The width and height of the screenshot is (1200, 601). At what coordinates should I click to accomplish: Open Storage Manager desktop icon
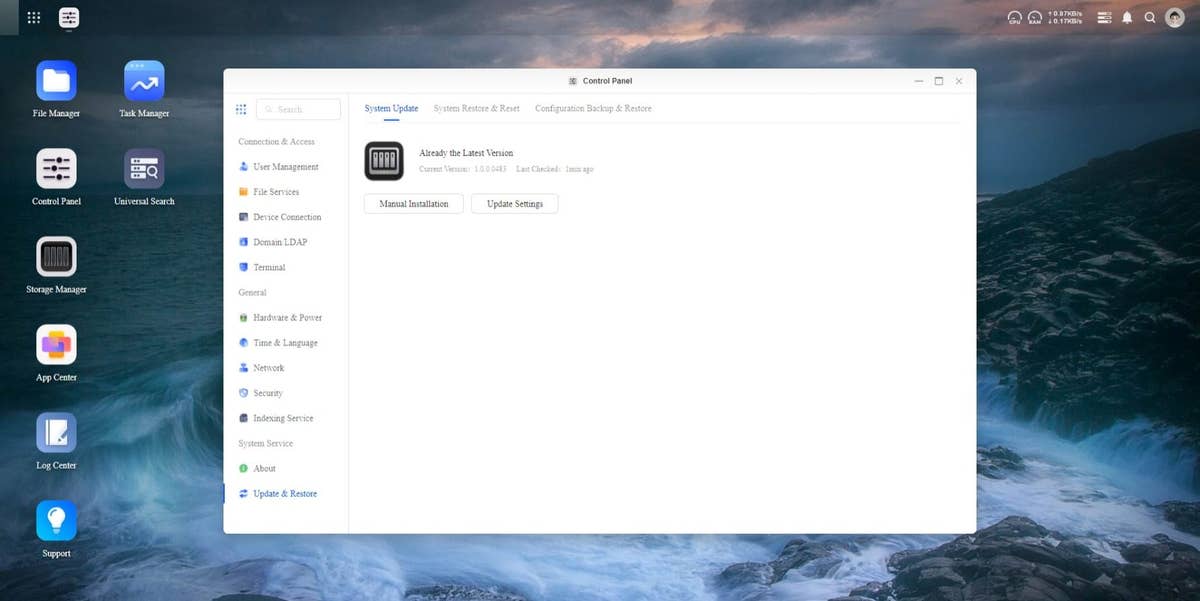click(x=56, y=257)
